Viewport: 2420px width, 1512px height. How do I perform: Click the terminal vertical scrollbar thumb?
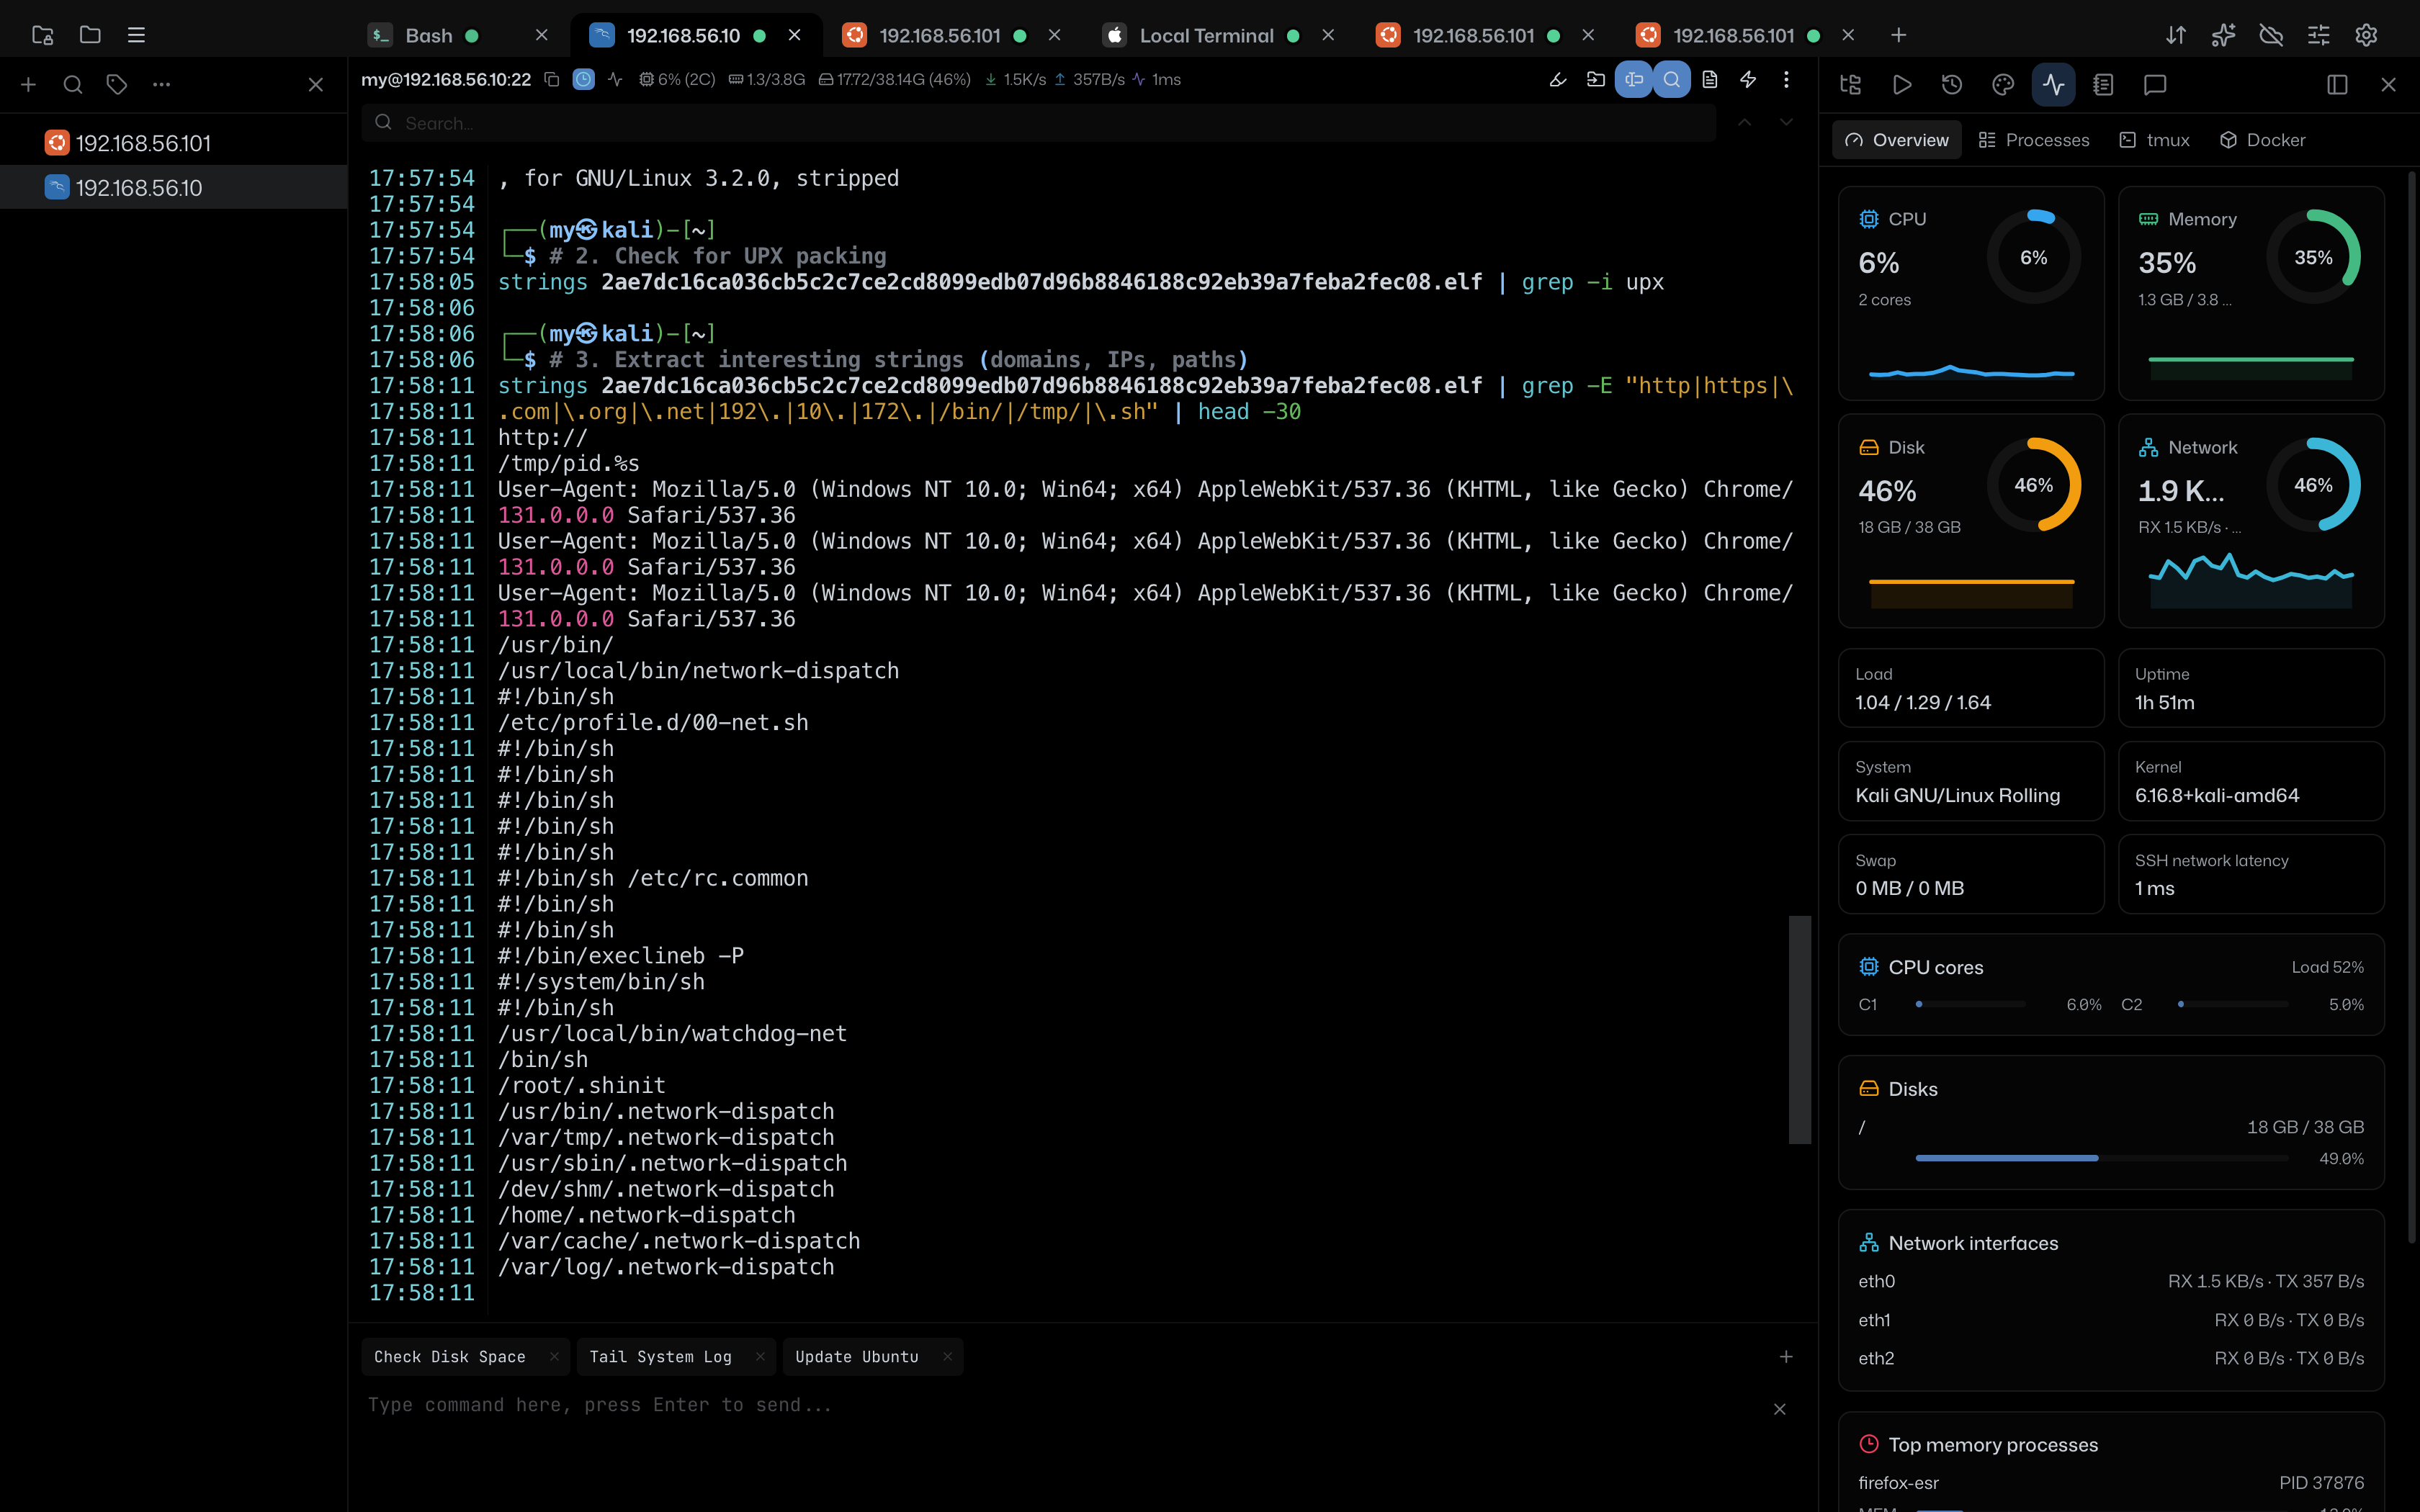coord(1800,1029)
